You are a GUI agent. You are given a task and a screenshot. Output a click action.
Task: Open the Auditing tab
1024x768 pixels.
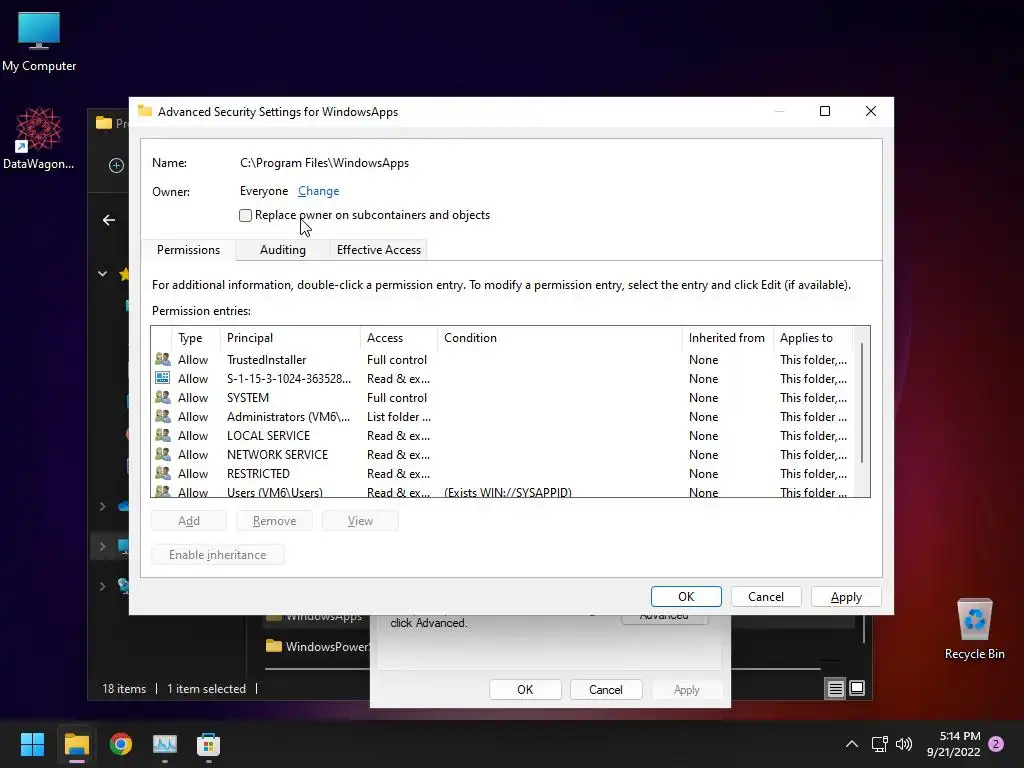click(x=283, y=249)
